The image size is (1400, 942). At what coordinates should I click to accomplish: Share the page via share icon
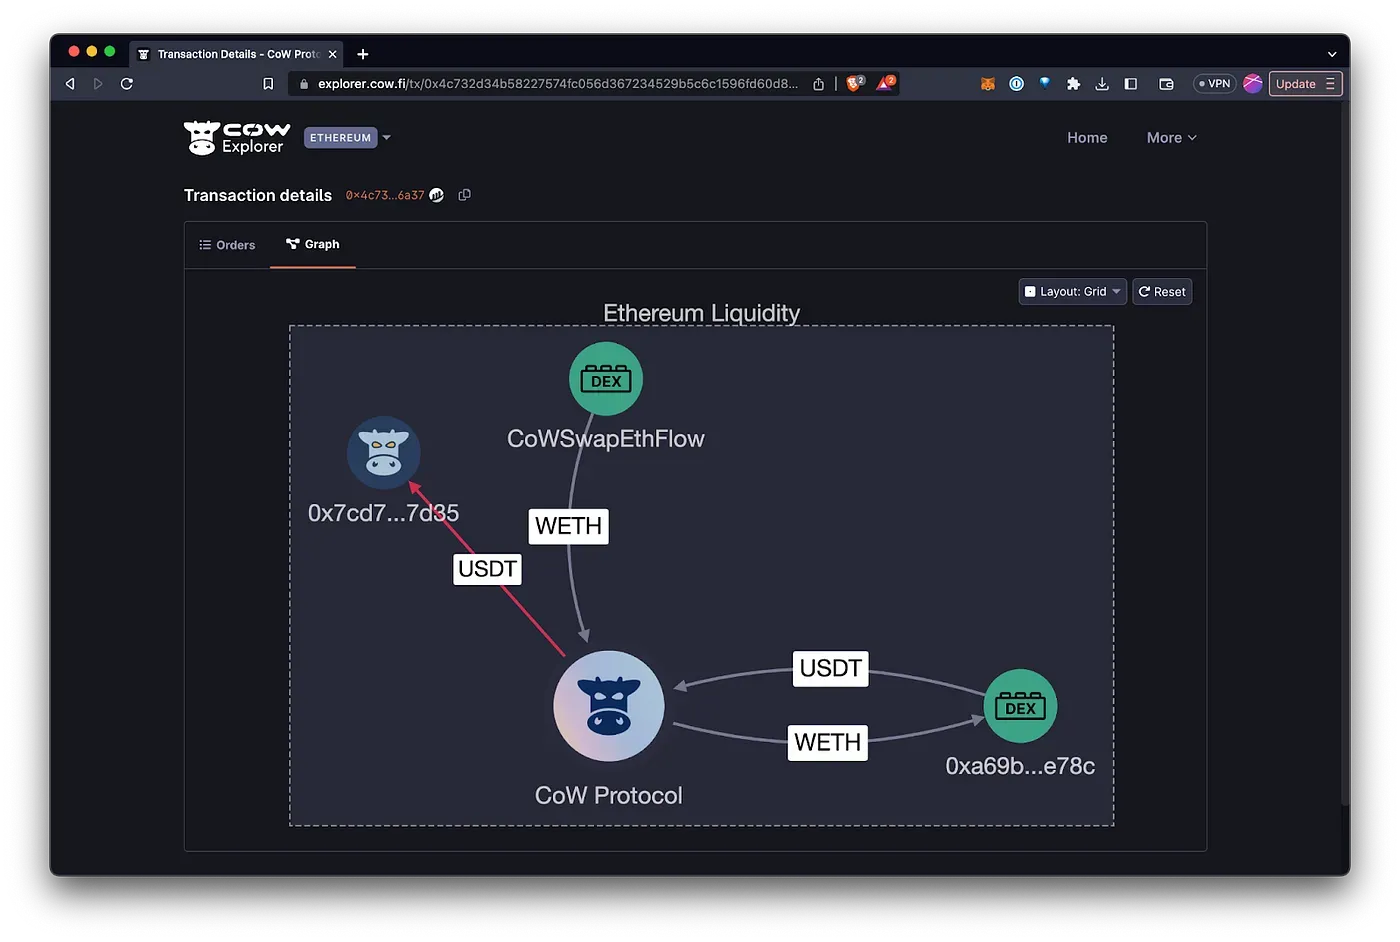point(819,84)
